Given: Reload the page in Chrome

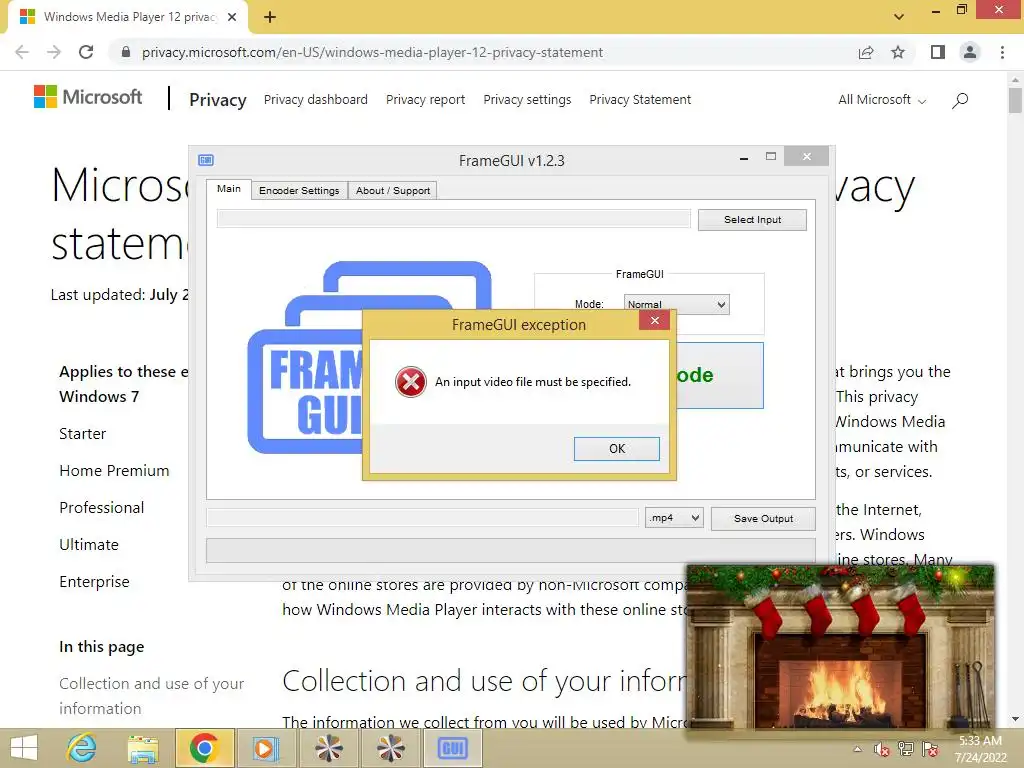Looking at the screenshot, I should tap(86, 52).
